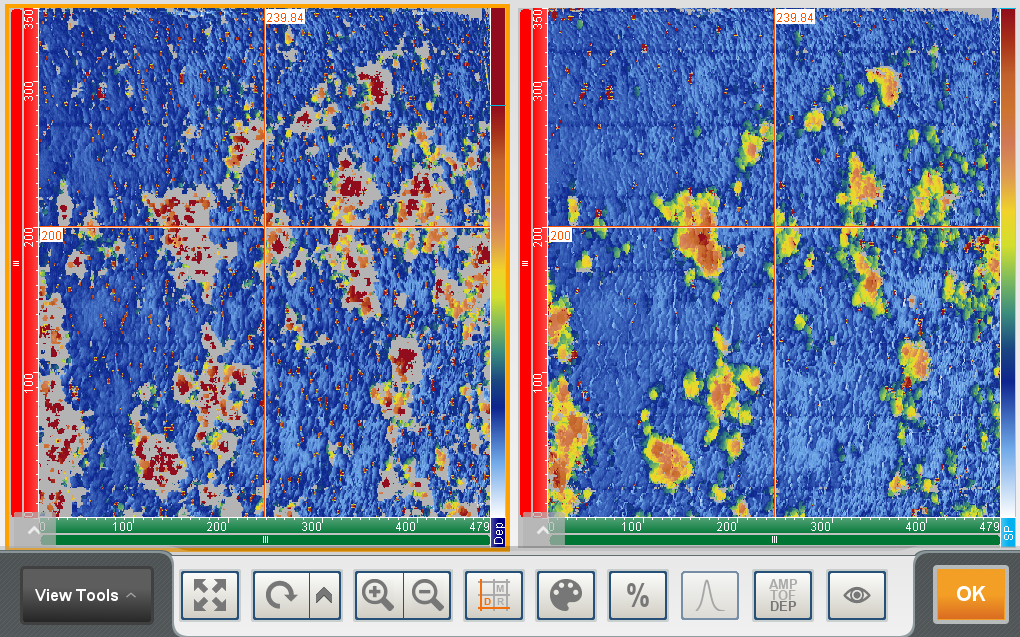Toggle display options with the eye icon
This screenshot has height=637, width=1020.
(x=856, y=594)
